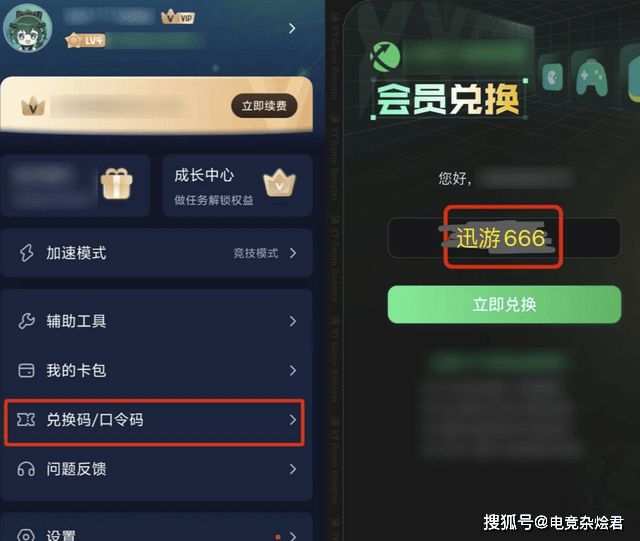This screenshot has height=541, width=640.
Task: Open 我的卡包 card wallet entry
Action: click(157, 370)
